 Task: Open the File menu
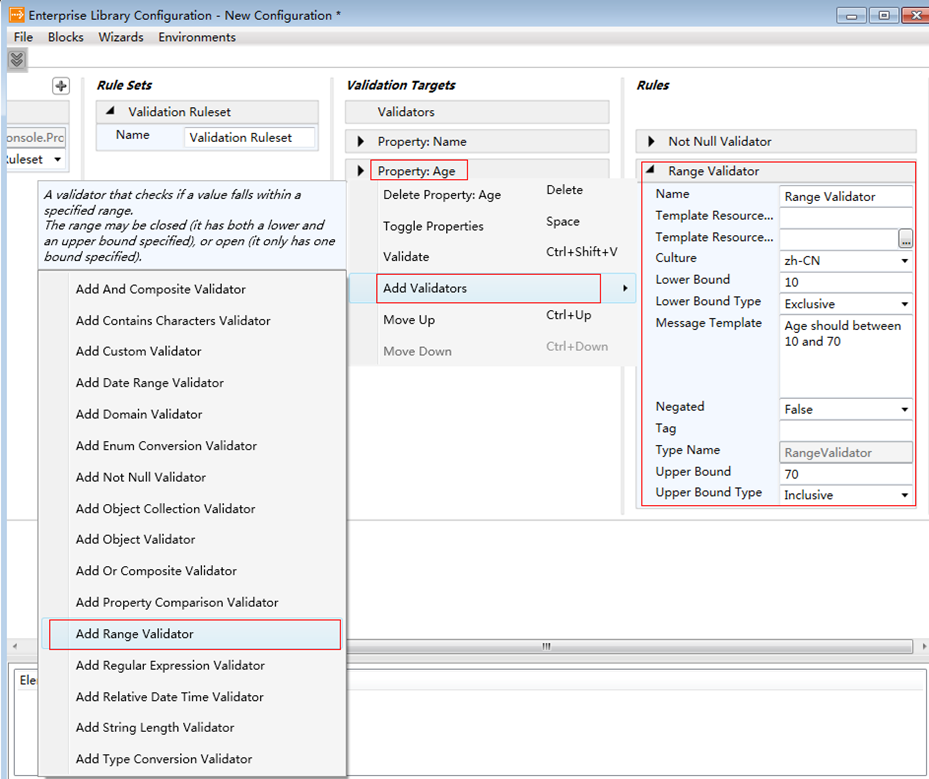click(23, 37)
